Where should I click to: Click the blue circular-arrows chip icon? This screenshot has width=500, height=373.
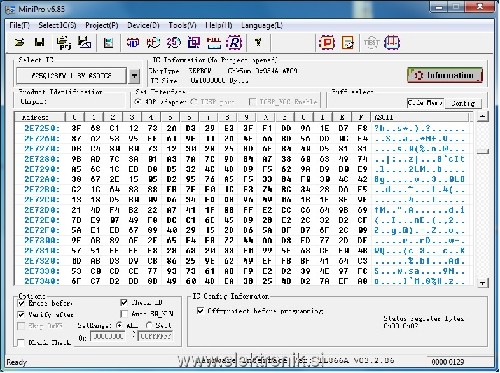(x=174, y=43)
